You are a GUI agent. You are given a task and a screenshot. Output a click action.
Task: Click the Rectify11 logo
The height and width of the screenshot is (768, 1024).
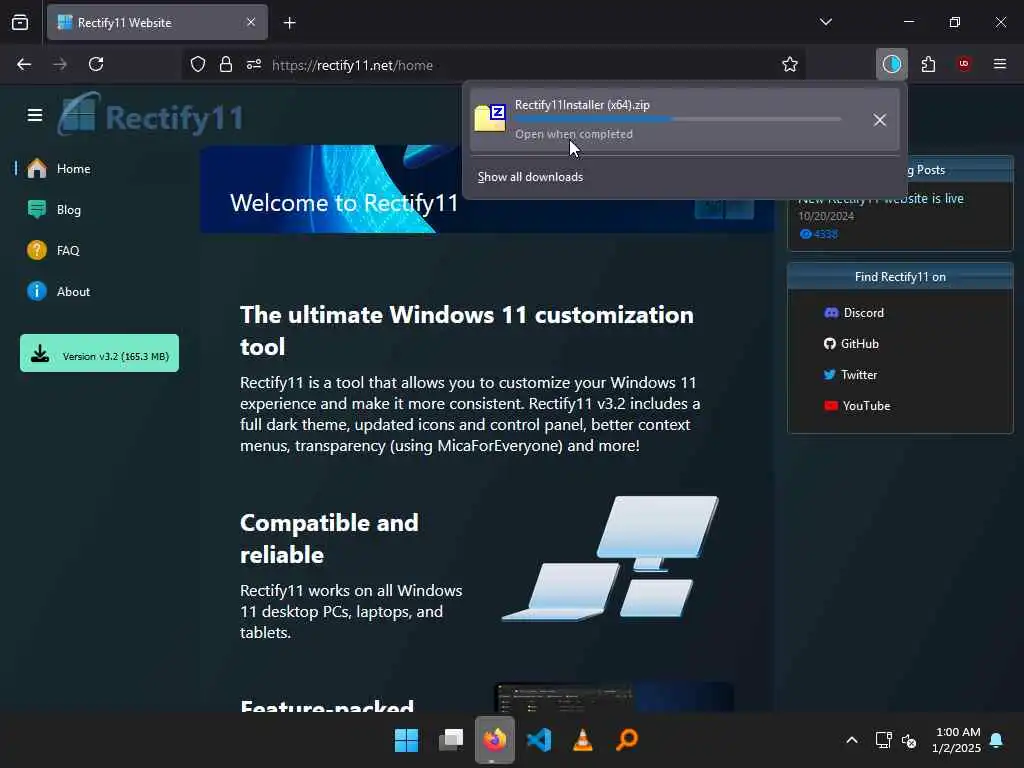150,116
